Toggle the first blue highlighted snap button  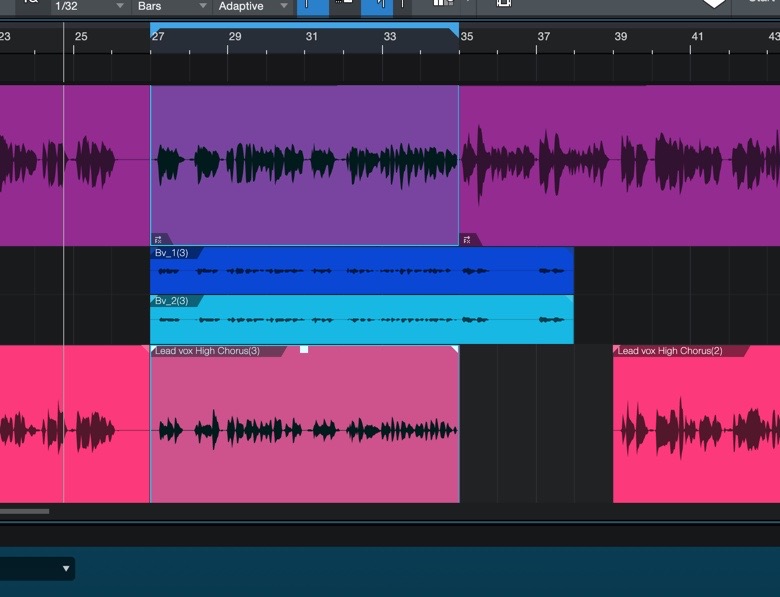(312, 6)
